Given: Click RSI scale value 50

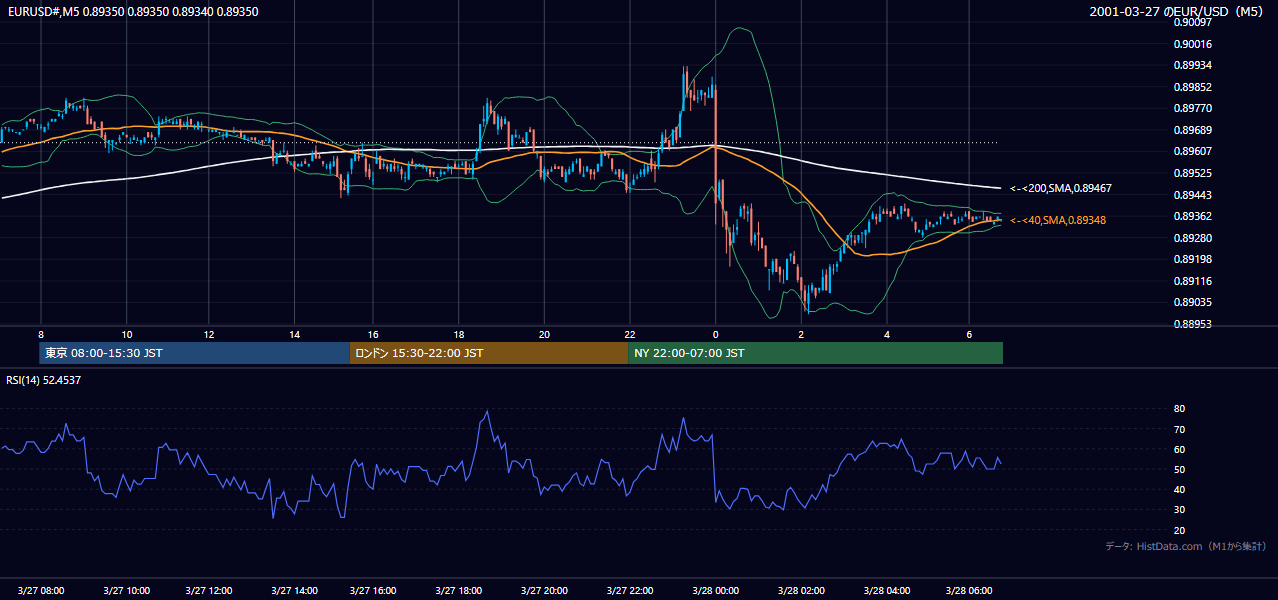Looking at the screenshot, I should click(x=1180, y=469).
